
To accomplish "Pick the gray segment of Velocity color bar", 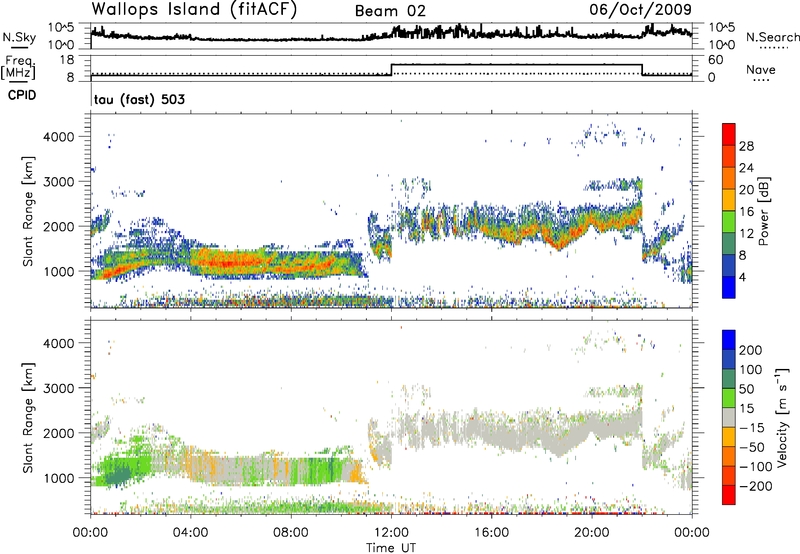I will point(729,418).
